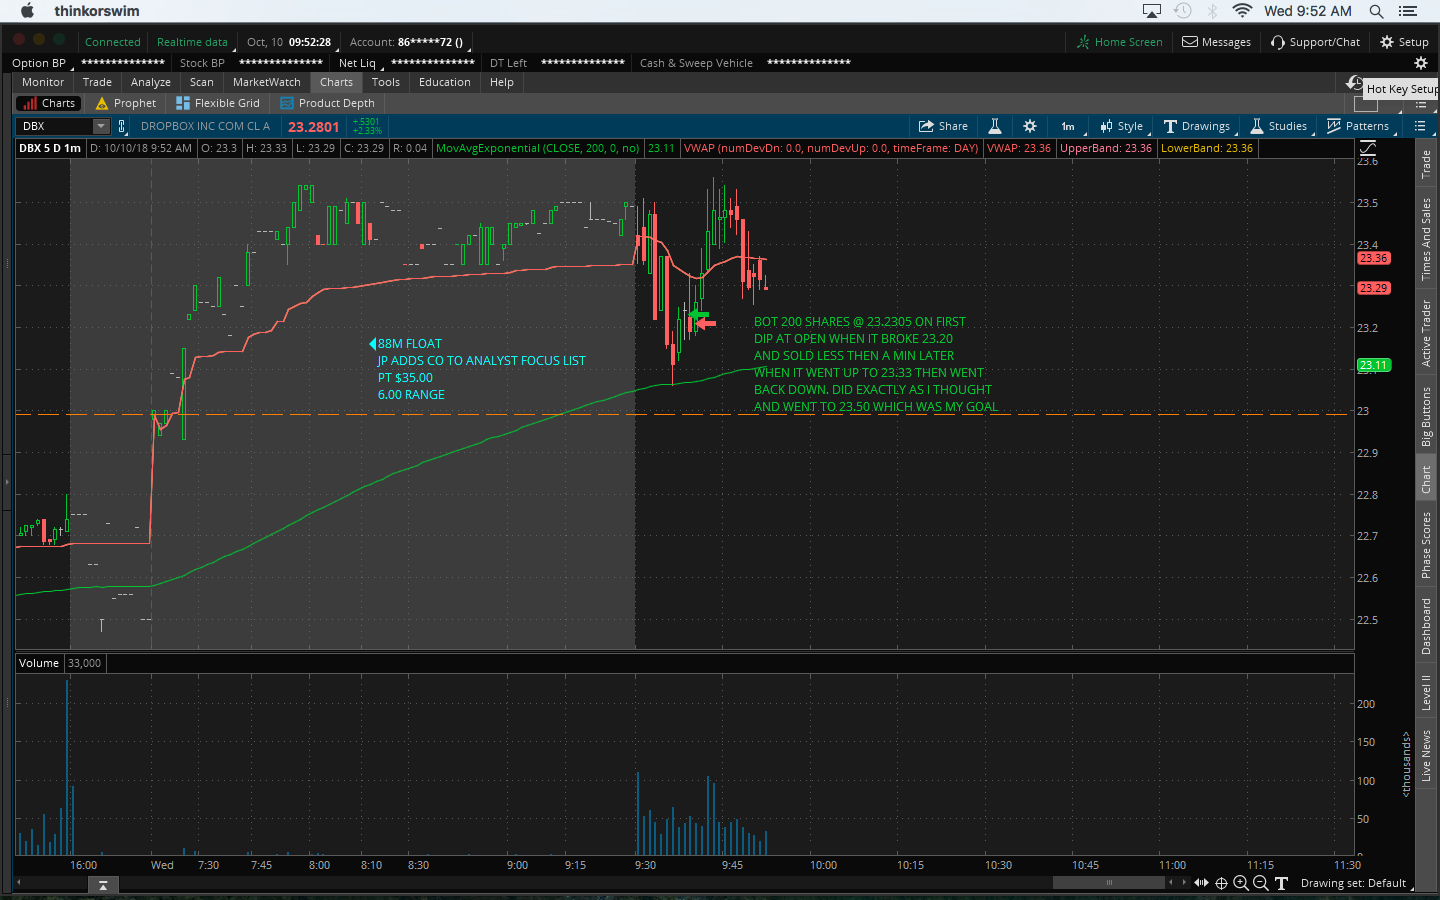Open Flexible Grid layout icon
The image size is (1440, 900).
[x=183, y=103]
